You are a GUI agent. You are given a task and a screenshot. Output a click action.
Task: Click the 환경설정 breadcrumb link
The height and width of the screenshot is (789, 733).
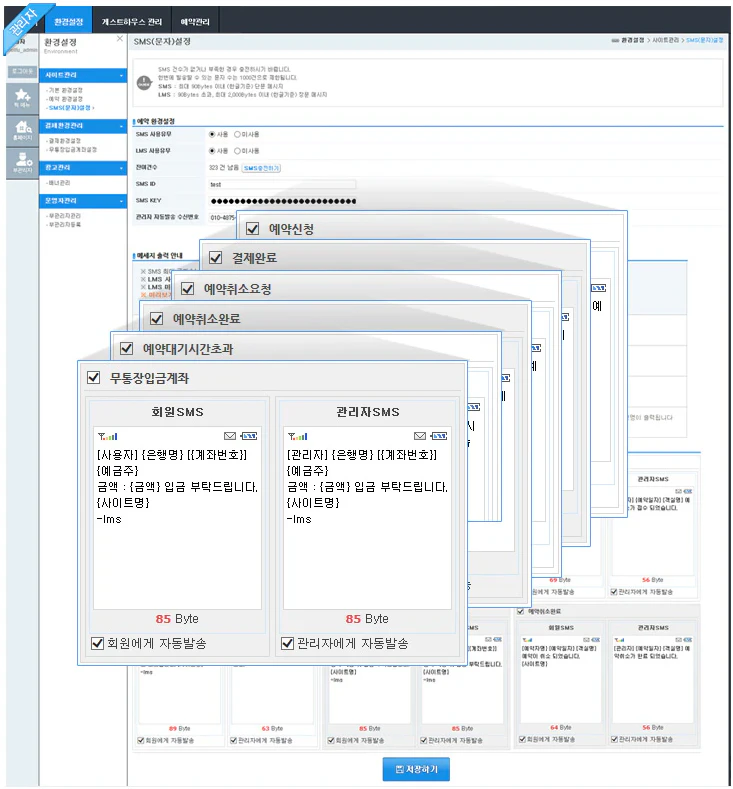click(x=632, y=40)
